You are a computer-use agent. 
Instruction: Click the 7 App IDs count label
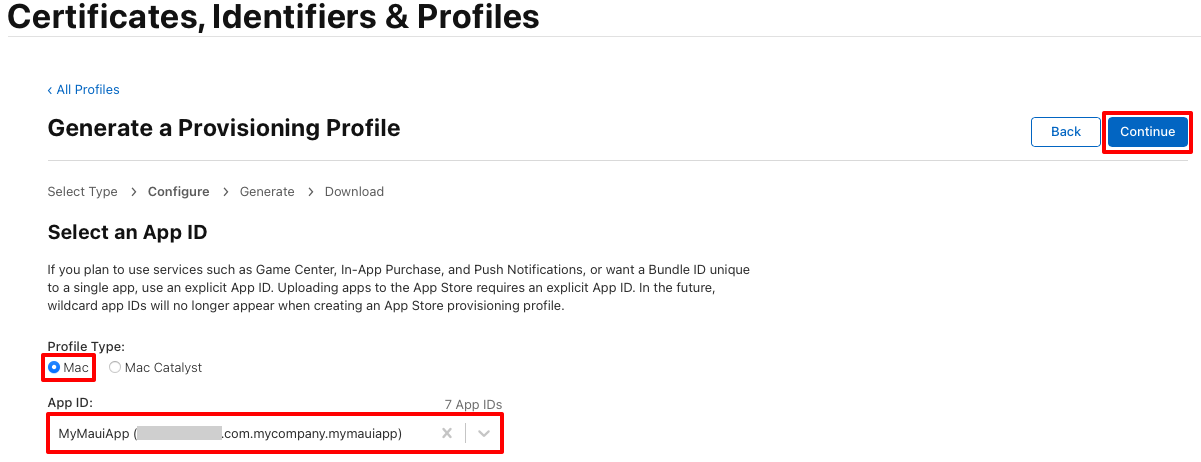click(x=473, y=404)
